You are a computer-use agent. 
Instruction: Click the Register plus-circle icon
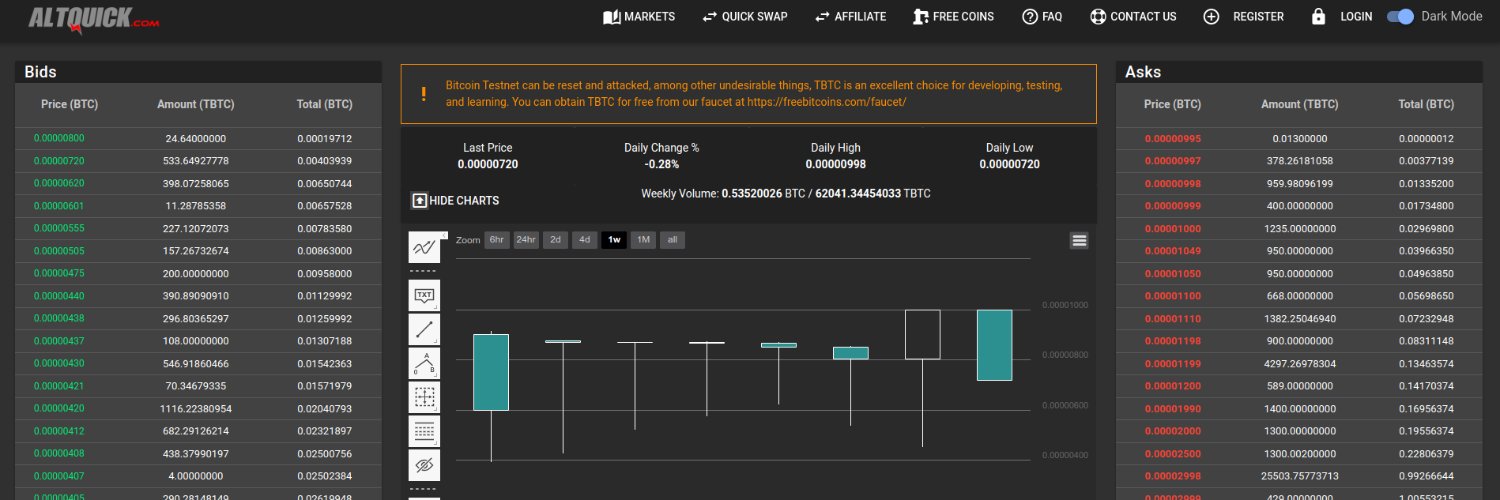click(1211, 17)
